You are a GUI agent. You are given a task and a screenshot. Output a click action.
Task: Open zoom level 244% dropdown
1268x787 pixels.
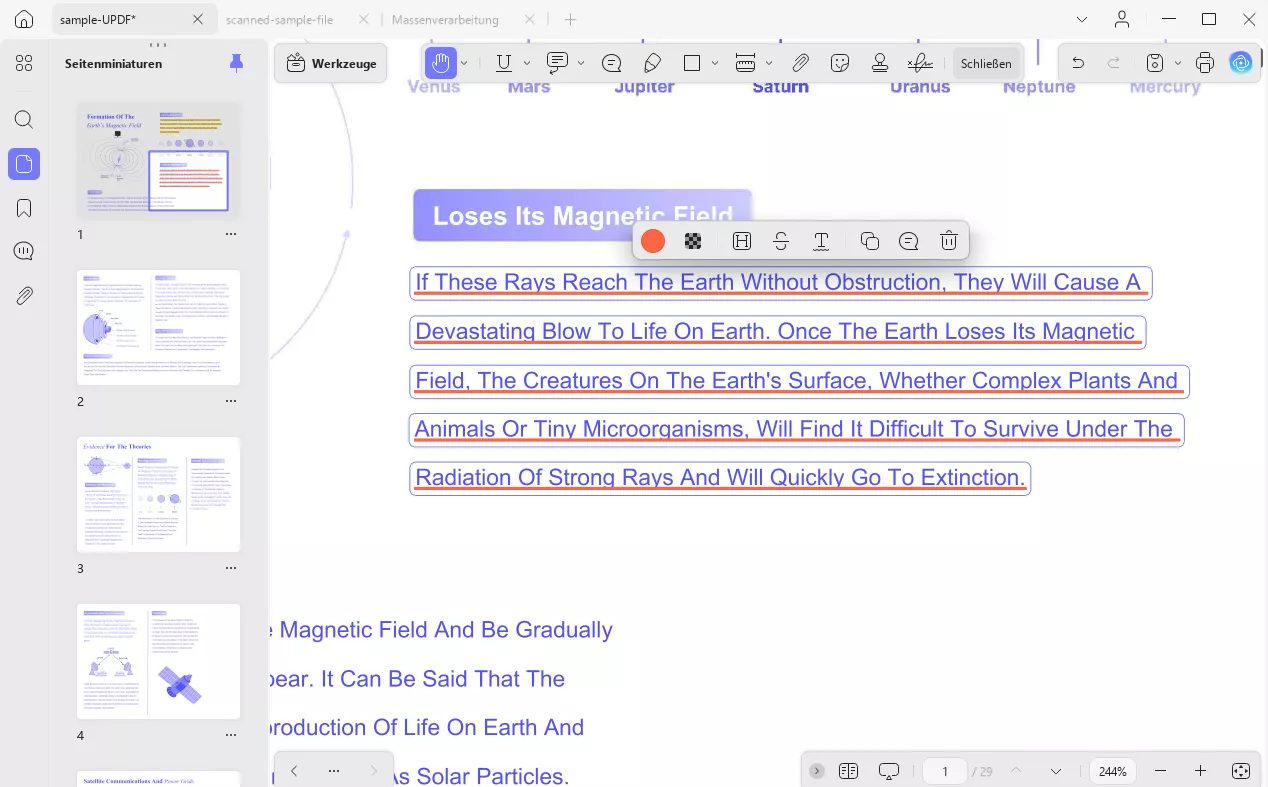click(1113, 771)
